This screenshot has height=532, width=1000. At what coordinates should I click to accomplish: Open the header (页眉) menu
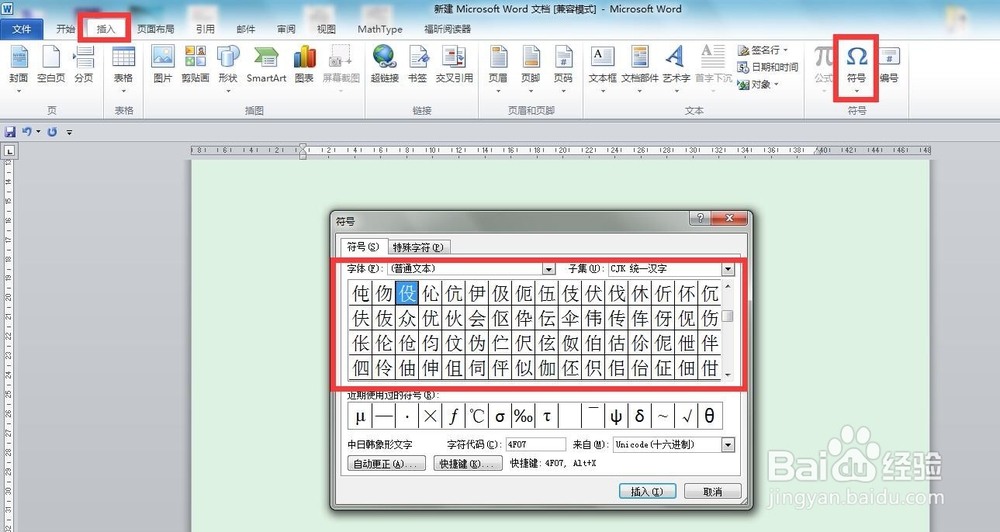click(x=498, y=68)
